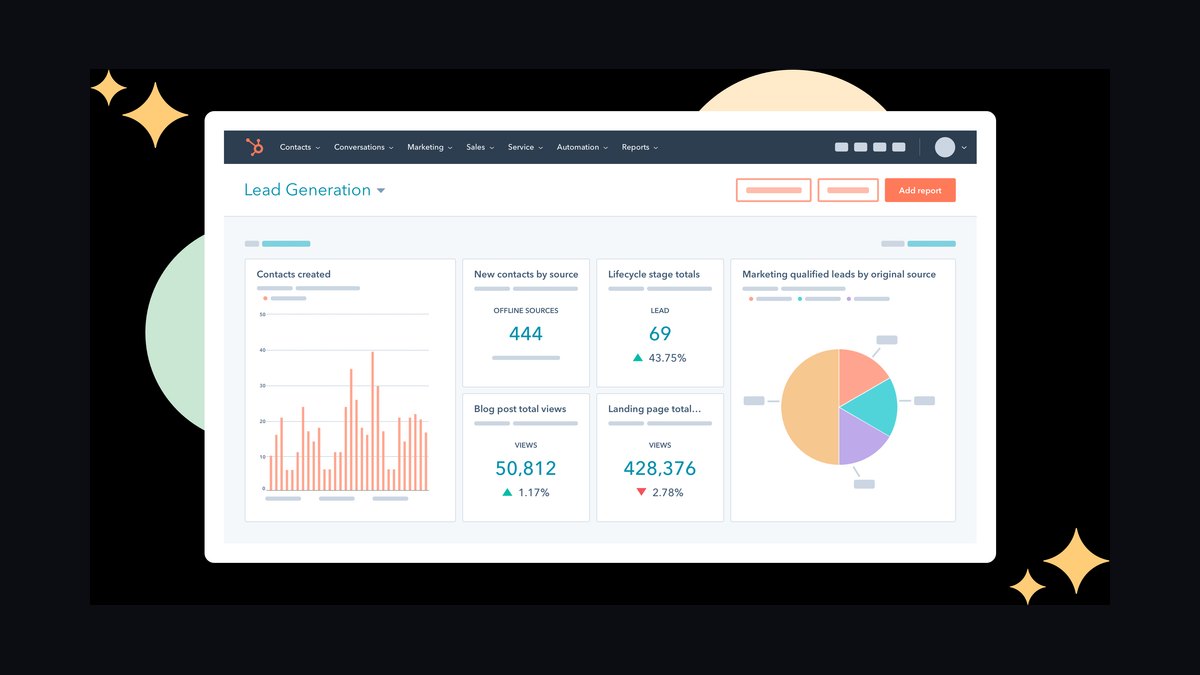Open the New contacts by source report

coord(526,274)
